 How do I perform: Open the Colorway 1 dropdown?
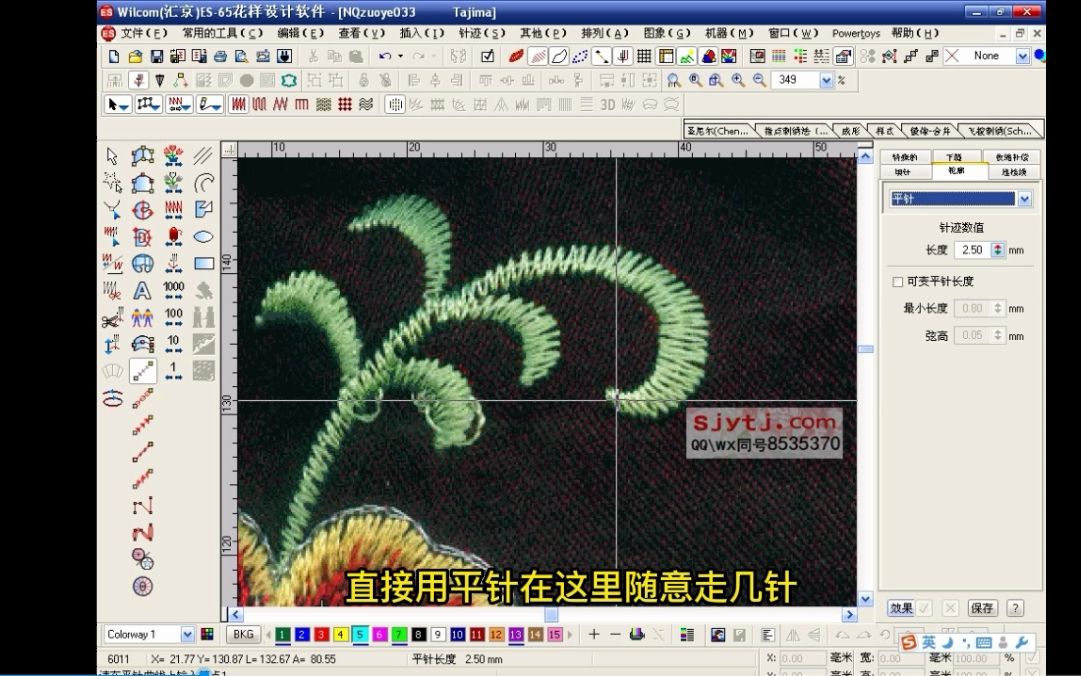coord(188,635)
